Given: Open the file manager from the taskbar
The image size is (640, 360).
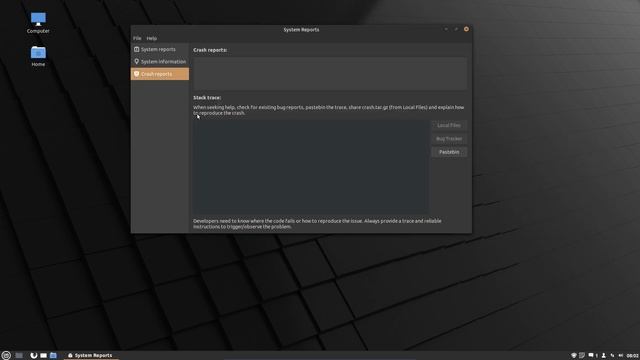Looking at the screenshot, I should tap(53, 356).
